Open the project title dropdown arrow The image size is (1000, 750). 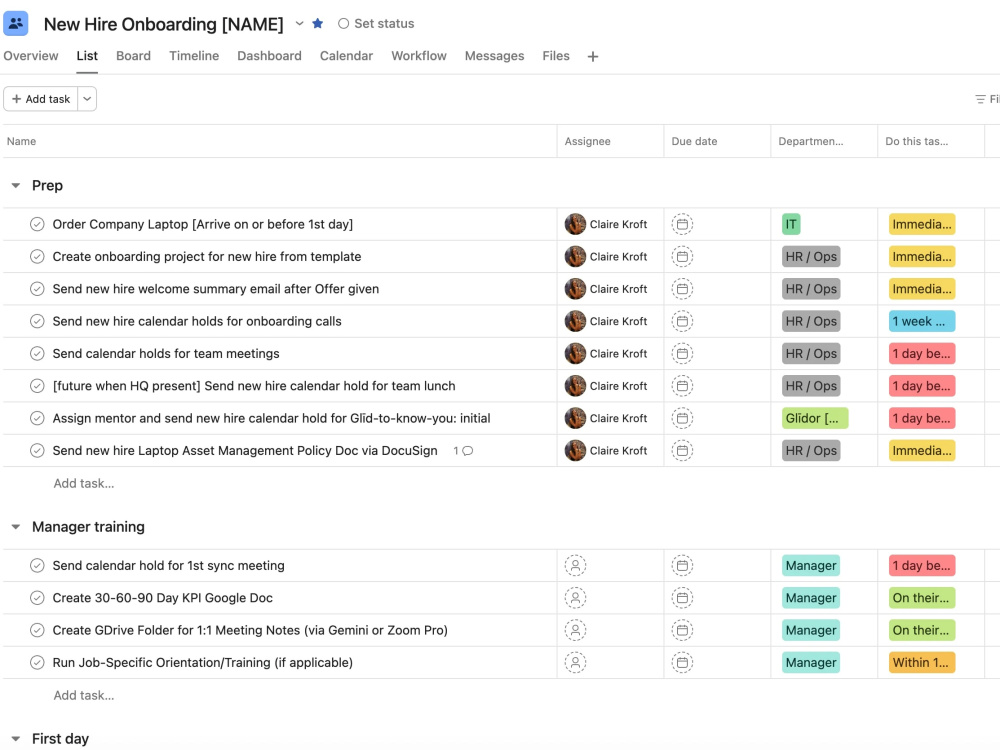299,24
